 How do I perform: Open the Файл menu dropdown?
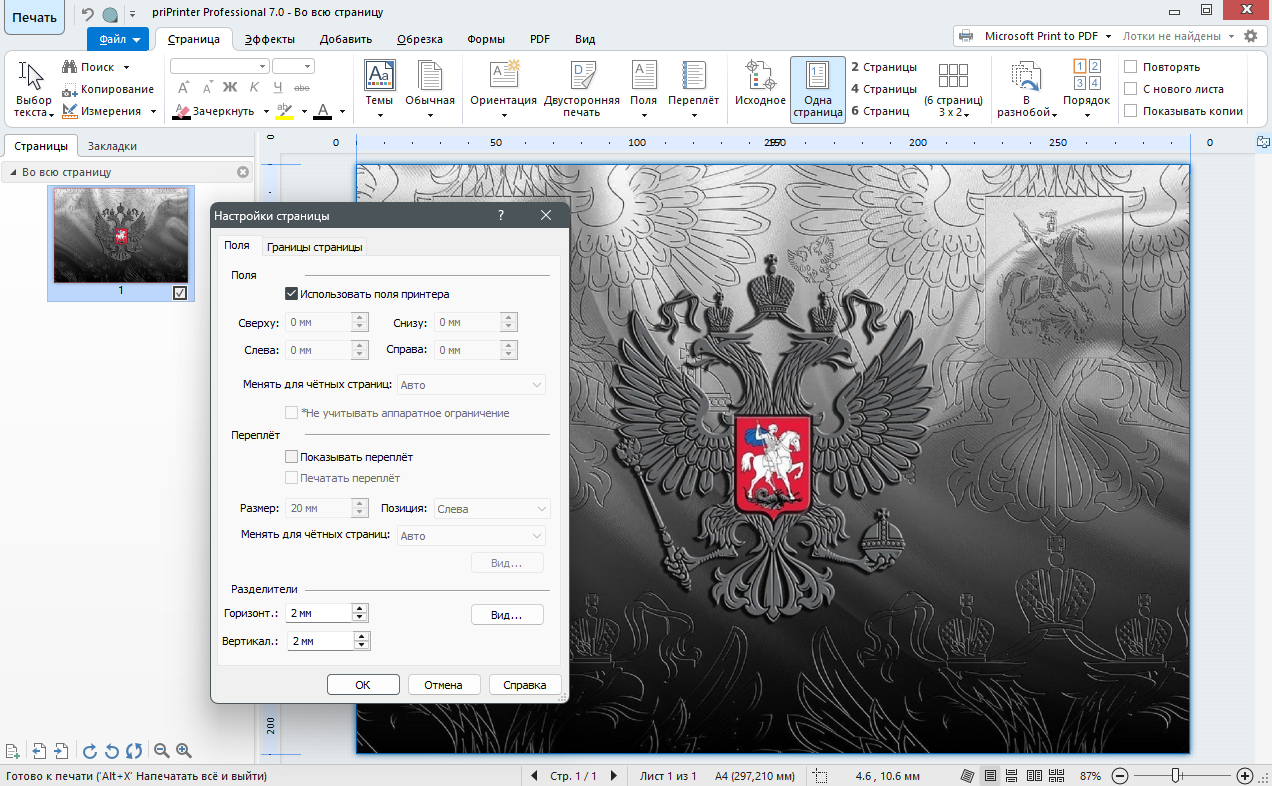point(118,39)
